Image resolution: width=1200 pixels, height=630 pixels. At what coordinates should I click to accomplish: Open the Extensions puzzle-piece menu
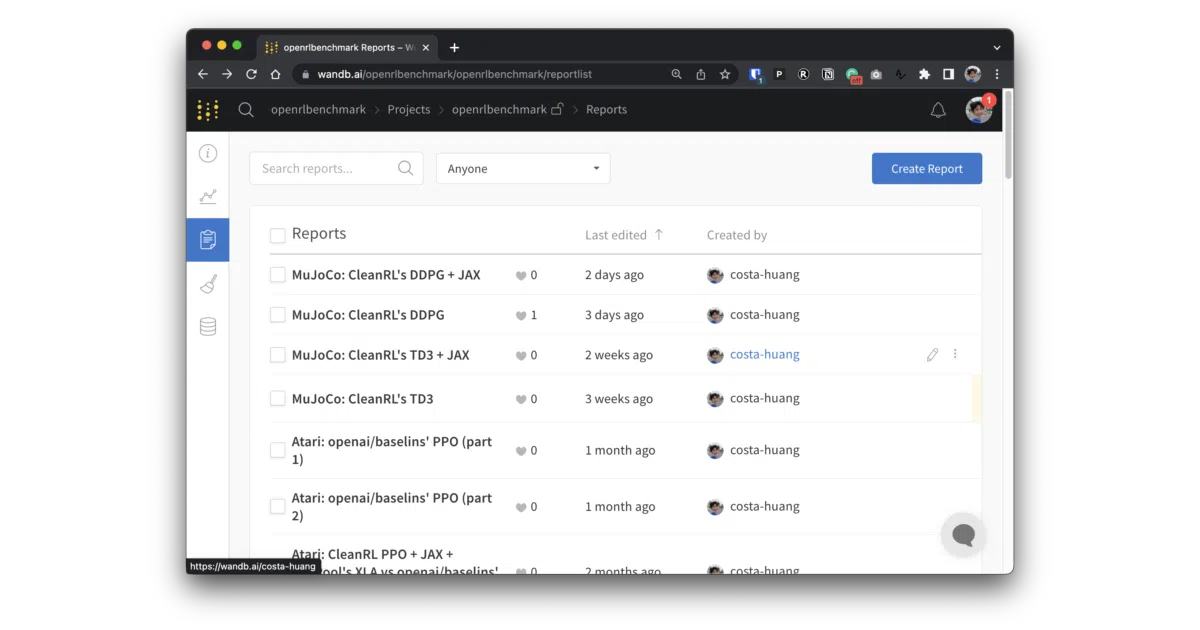point(924,74)
